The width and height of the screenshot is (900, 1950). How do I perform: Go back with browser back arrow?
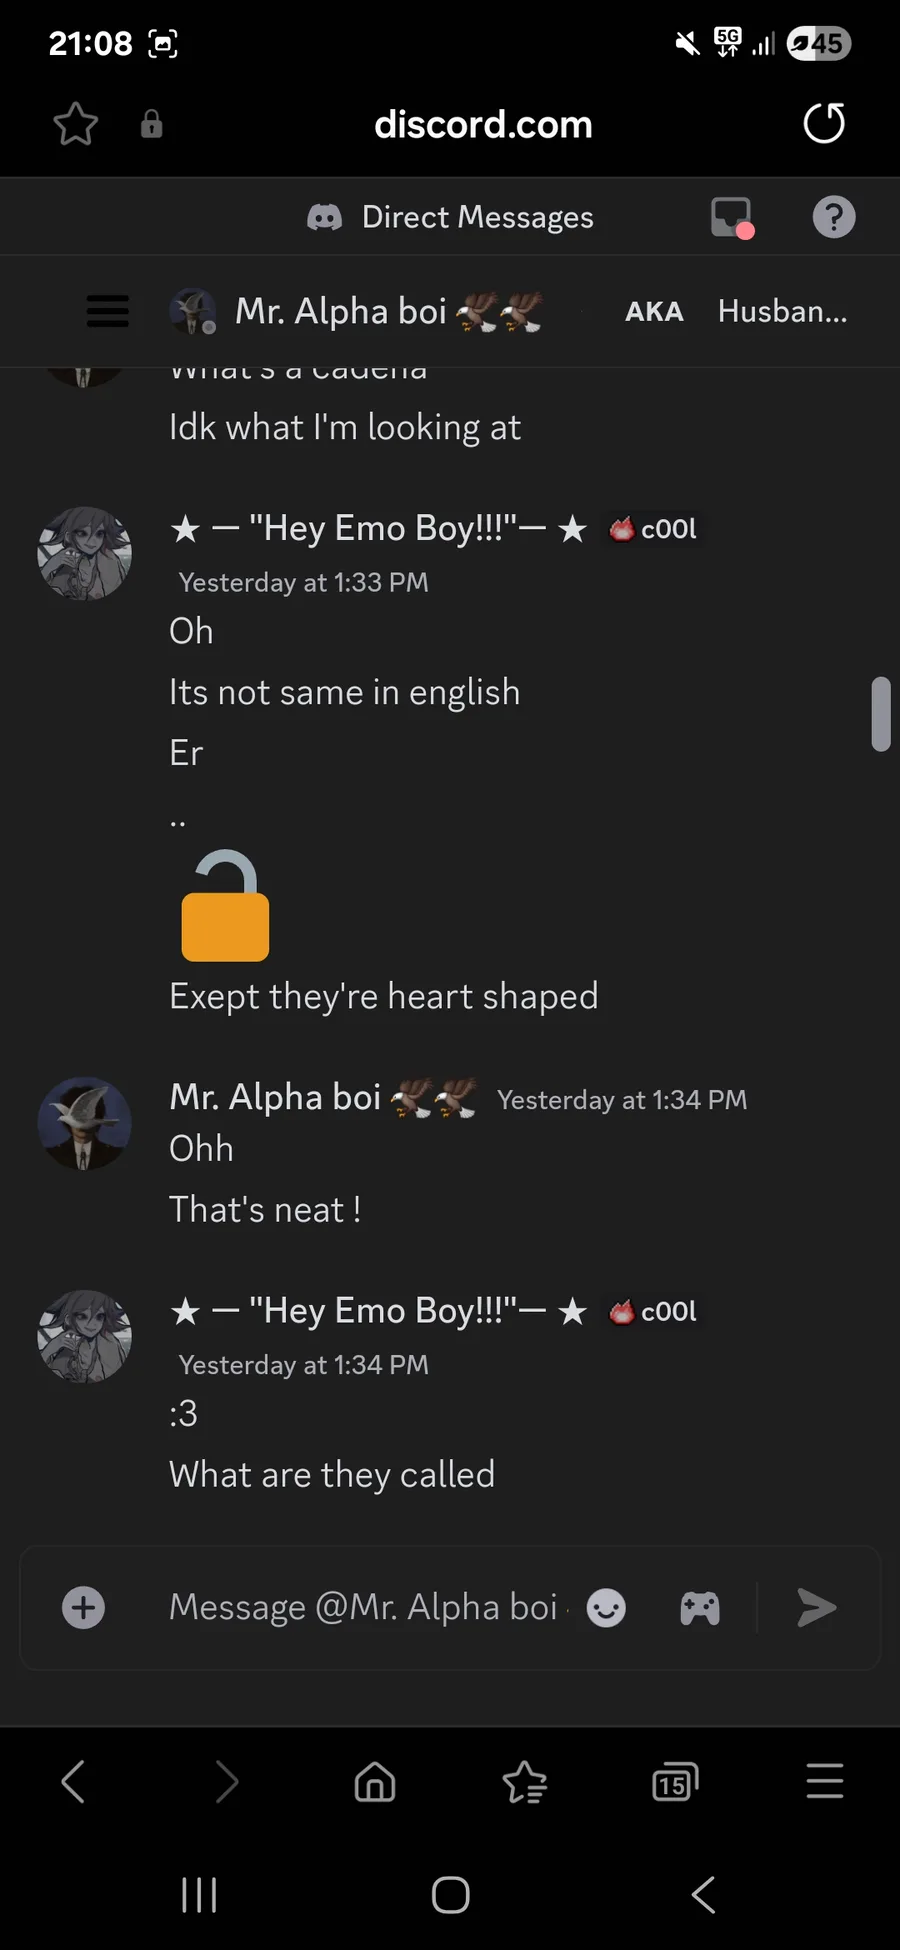click(x=73, y=1781)
